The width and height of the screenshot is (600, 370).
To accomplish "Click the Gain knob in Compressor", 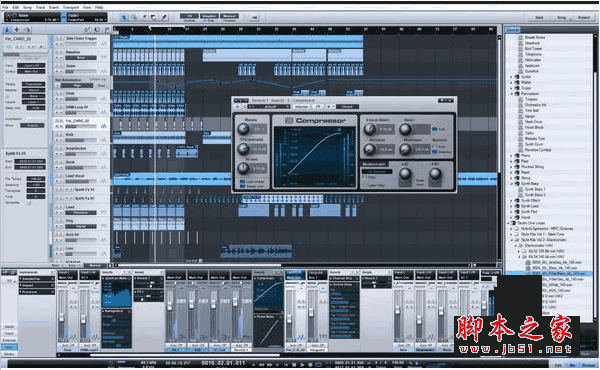I will point(405,129).
